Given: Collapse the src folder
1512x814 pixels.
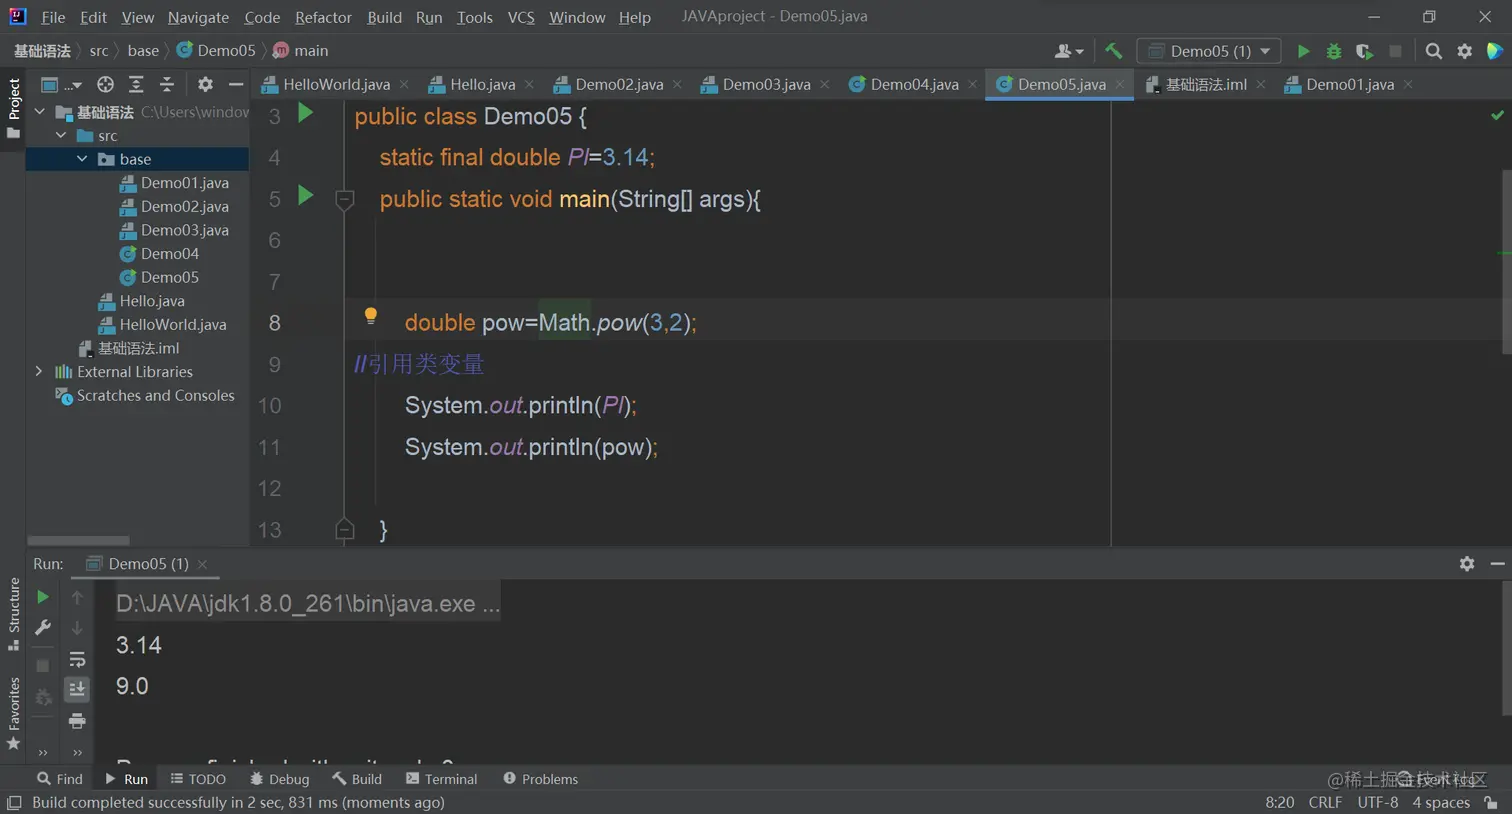Looking at the screenshot, I should (x=61, y=135).
